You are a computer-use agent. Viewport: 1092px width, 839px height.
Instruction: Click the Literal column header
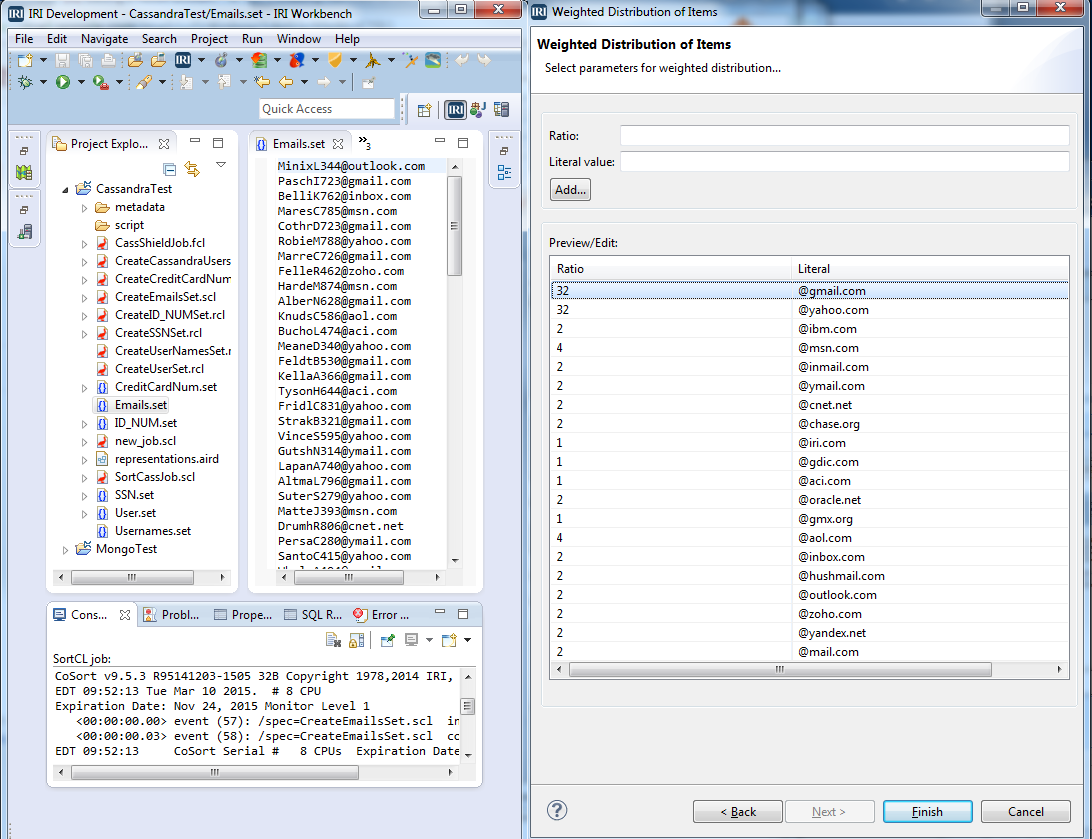(x=930, y=269)
